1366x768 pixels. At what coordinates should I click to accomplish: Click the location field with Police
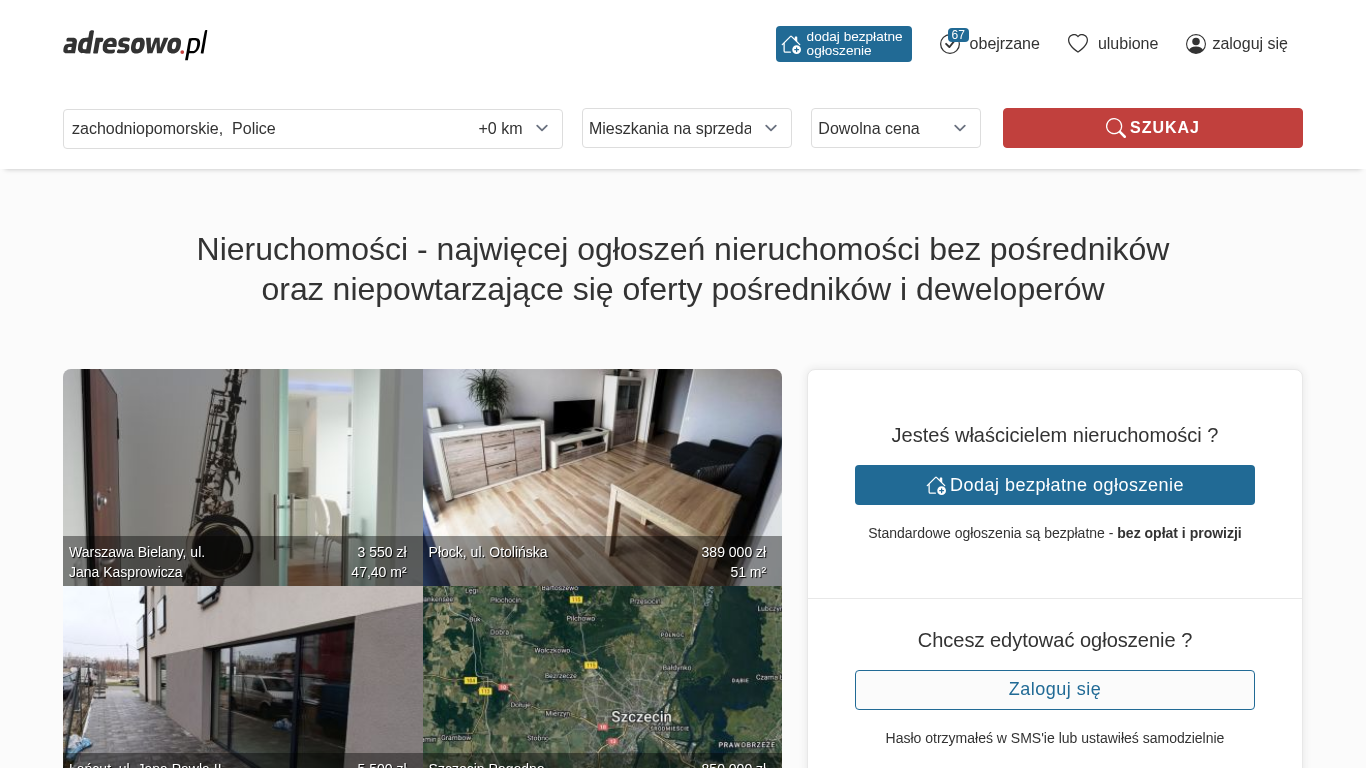[x=260, y=129]
